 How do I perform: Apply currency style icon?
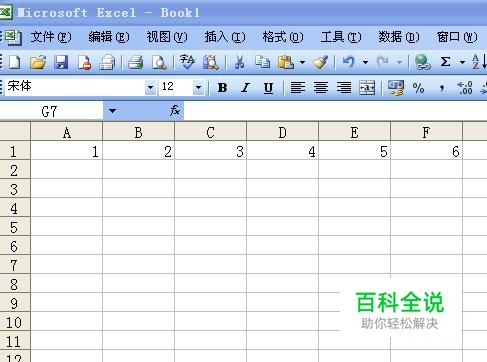(x=396, y=88)
